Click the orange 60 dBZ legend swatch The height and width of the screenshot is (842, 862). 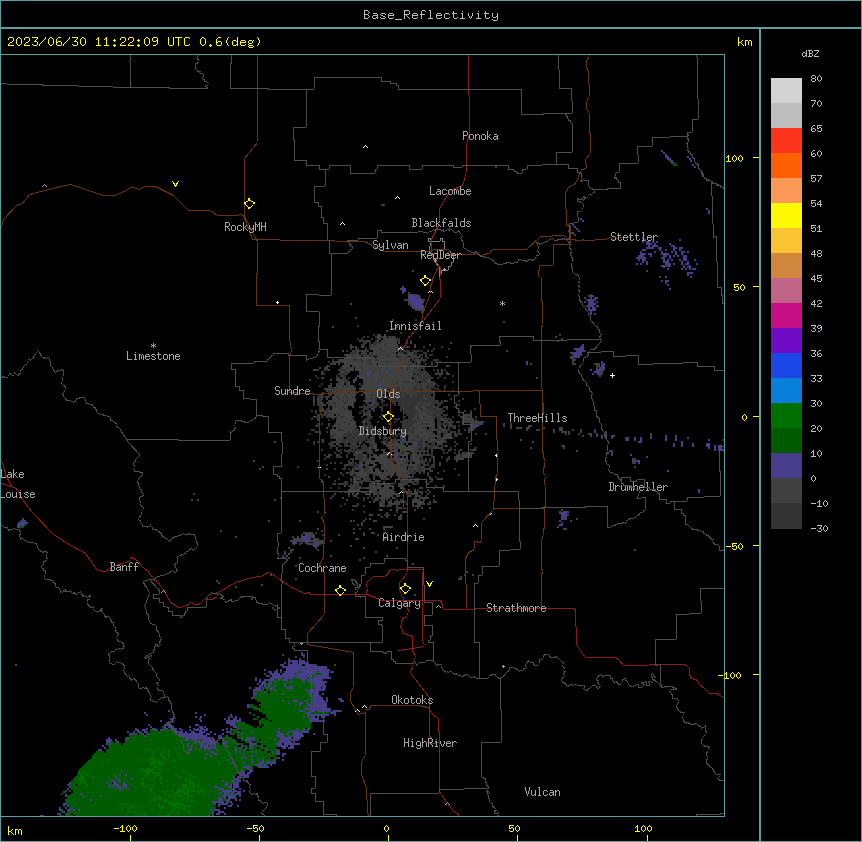coord(786,165)
